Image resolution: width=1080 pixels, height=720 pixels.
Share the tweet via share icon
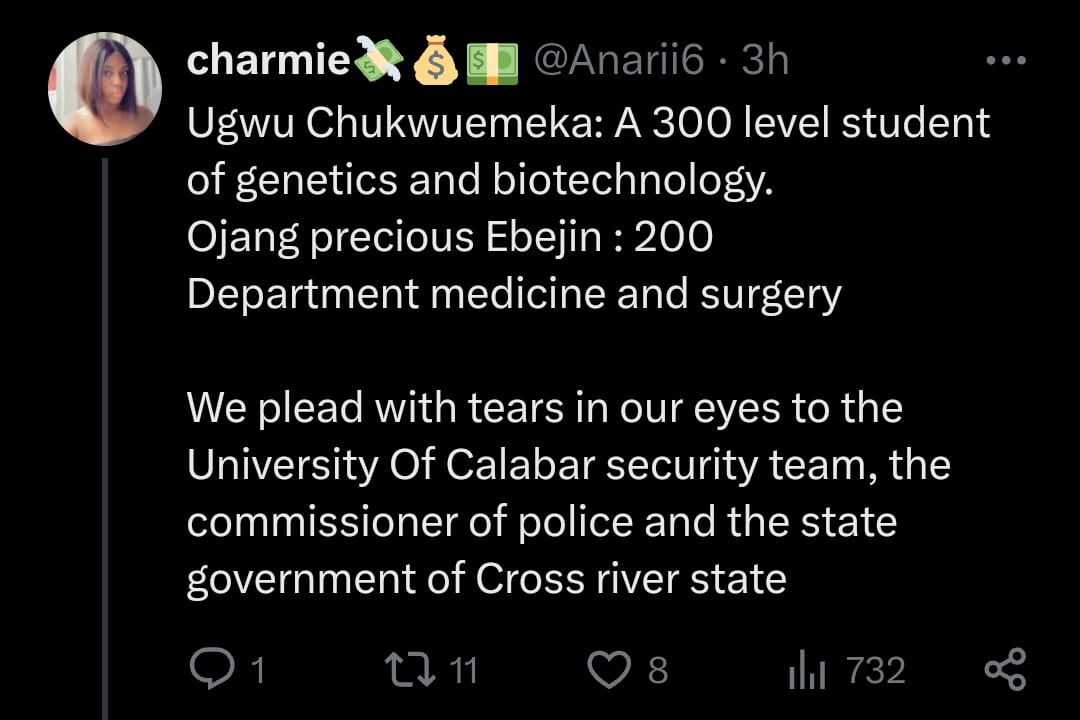coord(1005,669)
